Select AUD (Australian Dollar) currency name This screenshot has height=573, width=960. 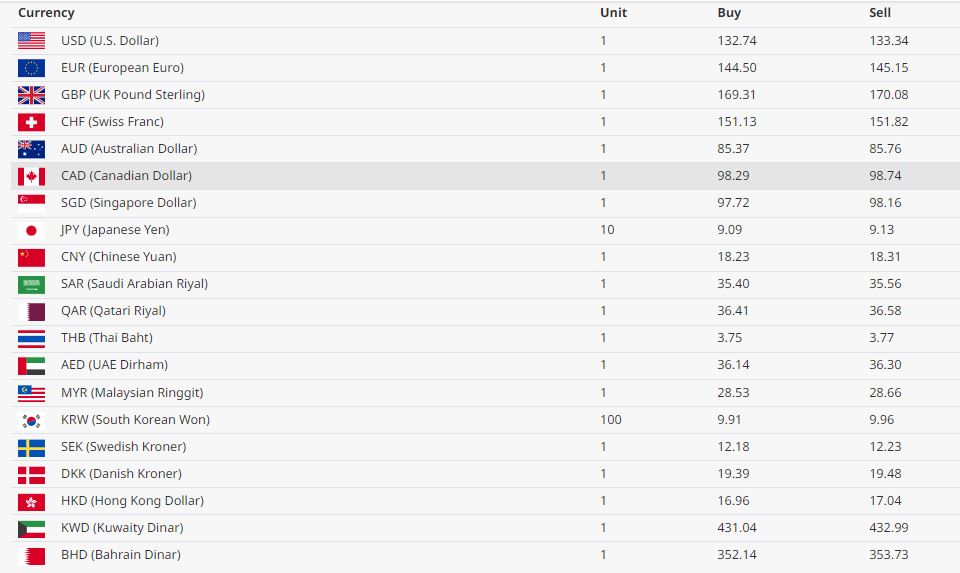pos(129,149)
